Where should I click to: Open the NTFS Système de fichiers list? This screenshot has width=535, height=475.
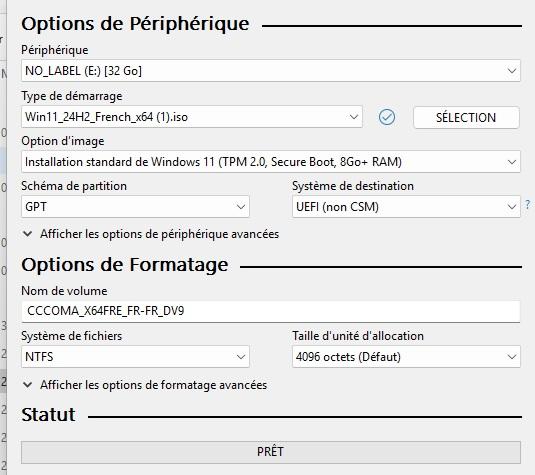click(x=135, y=357)
